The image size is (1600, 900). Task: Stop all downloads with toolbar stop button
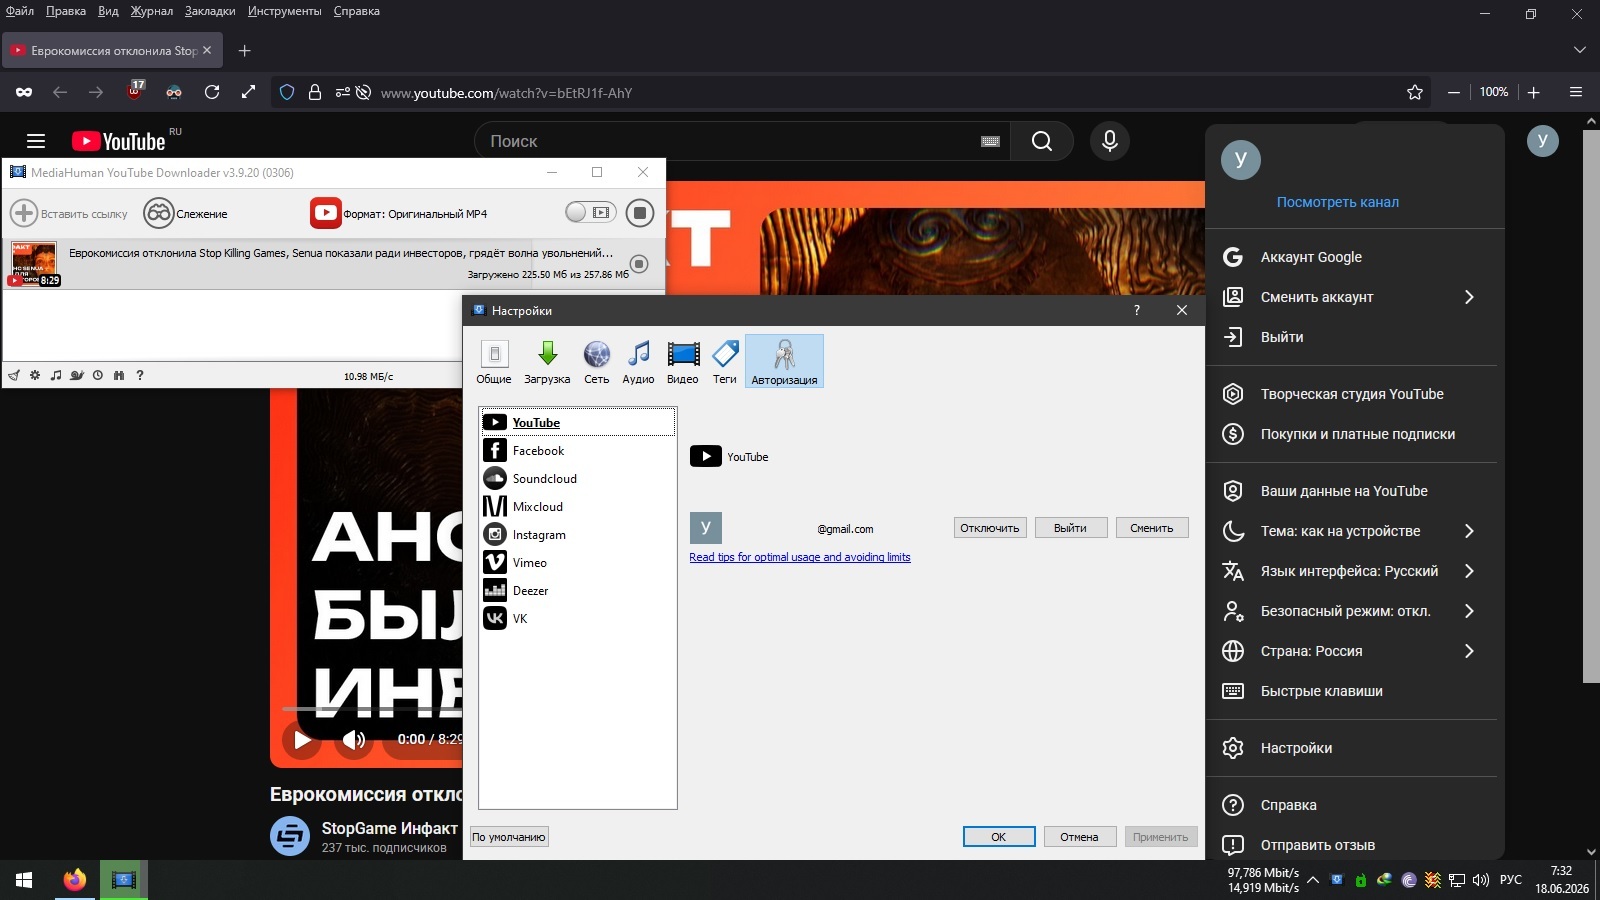tap(640, 212)
